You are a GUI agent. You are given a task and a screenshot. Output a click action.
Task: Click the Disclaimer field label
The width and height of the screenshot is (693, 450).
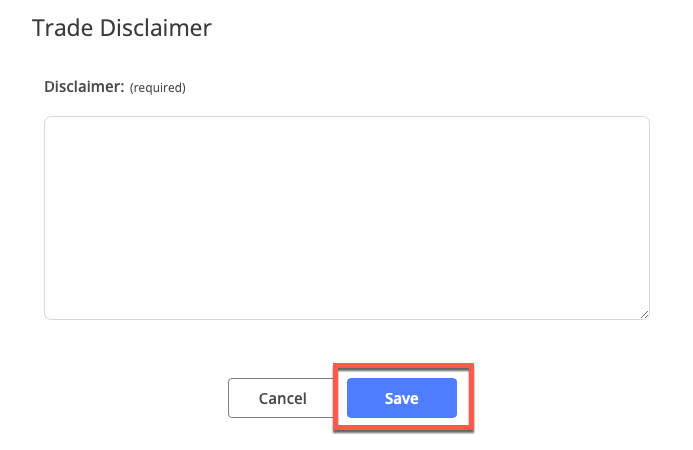(x=84, y=87)
